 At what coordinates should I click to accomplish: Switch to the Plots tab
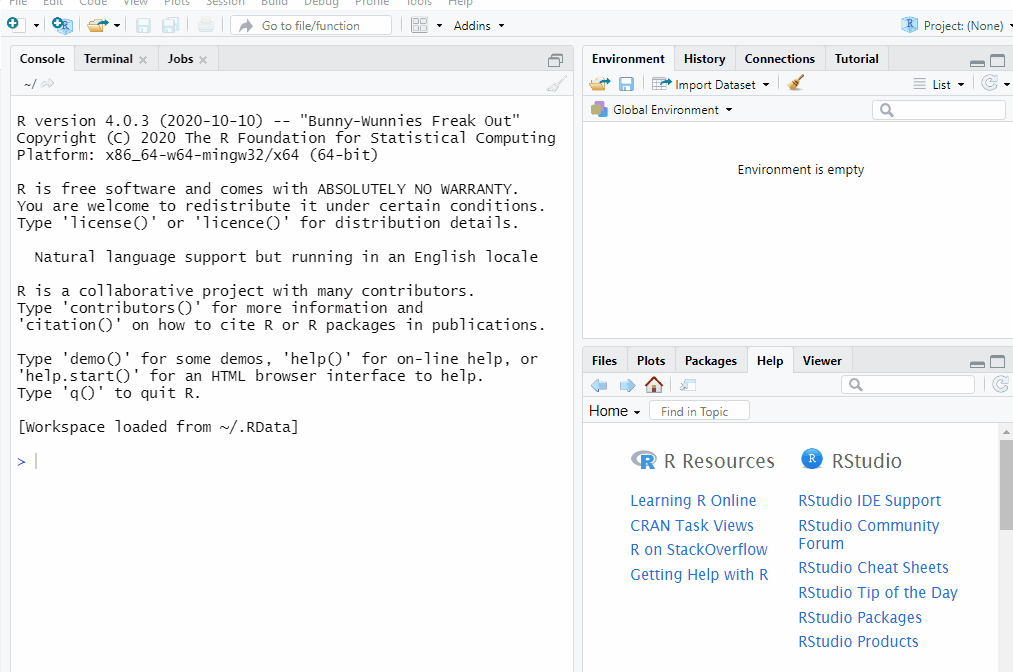click(x=651, y=361)
